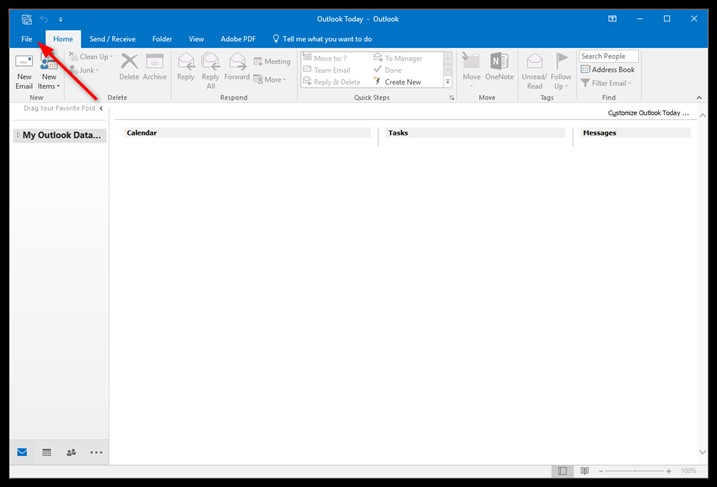The height and width of the screenshot is (487, 717).
Task: Click the scroll down arrow in Outlook Today
Action: 703,452
